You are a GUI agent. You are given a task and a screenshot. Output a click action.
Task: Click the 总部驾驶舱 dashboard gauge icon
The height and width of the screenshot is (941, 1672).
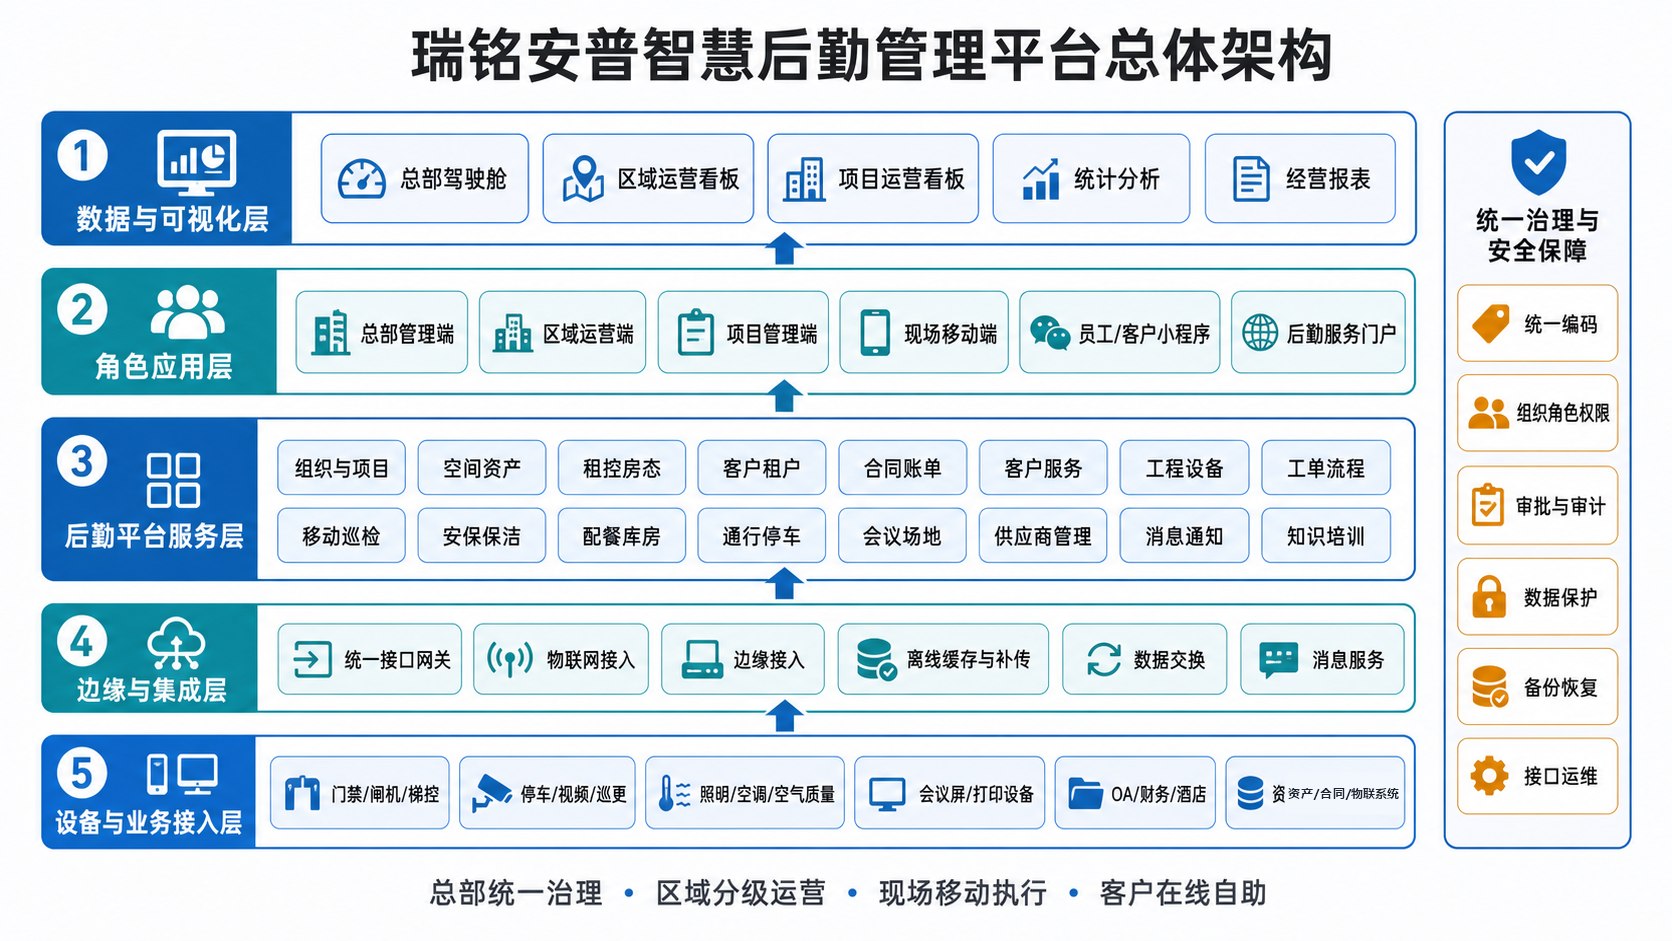[x=361, y=180]
